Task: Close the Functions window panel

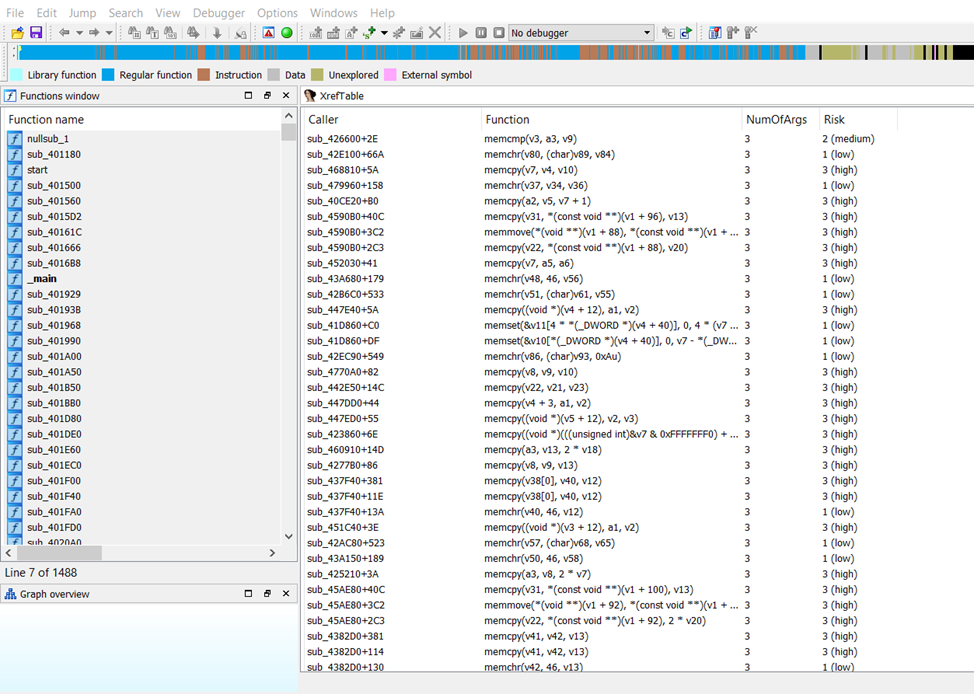Action: click(x=286, y=96)
